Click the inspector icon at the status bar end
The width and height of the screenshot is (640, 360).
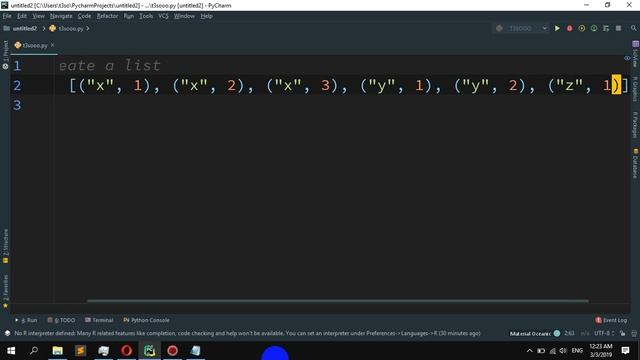(x=634, y=333)
